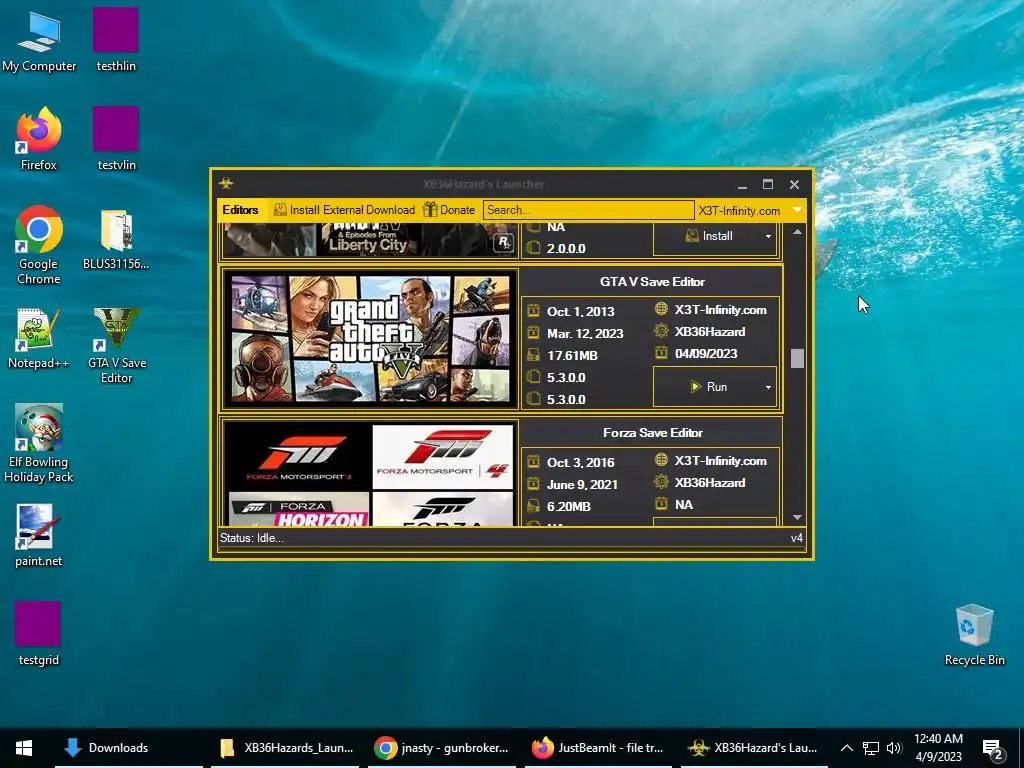Click XB36Hazard author in Forza entry

(x=710, y=483)
